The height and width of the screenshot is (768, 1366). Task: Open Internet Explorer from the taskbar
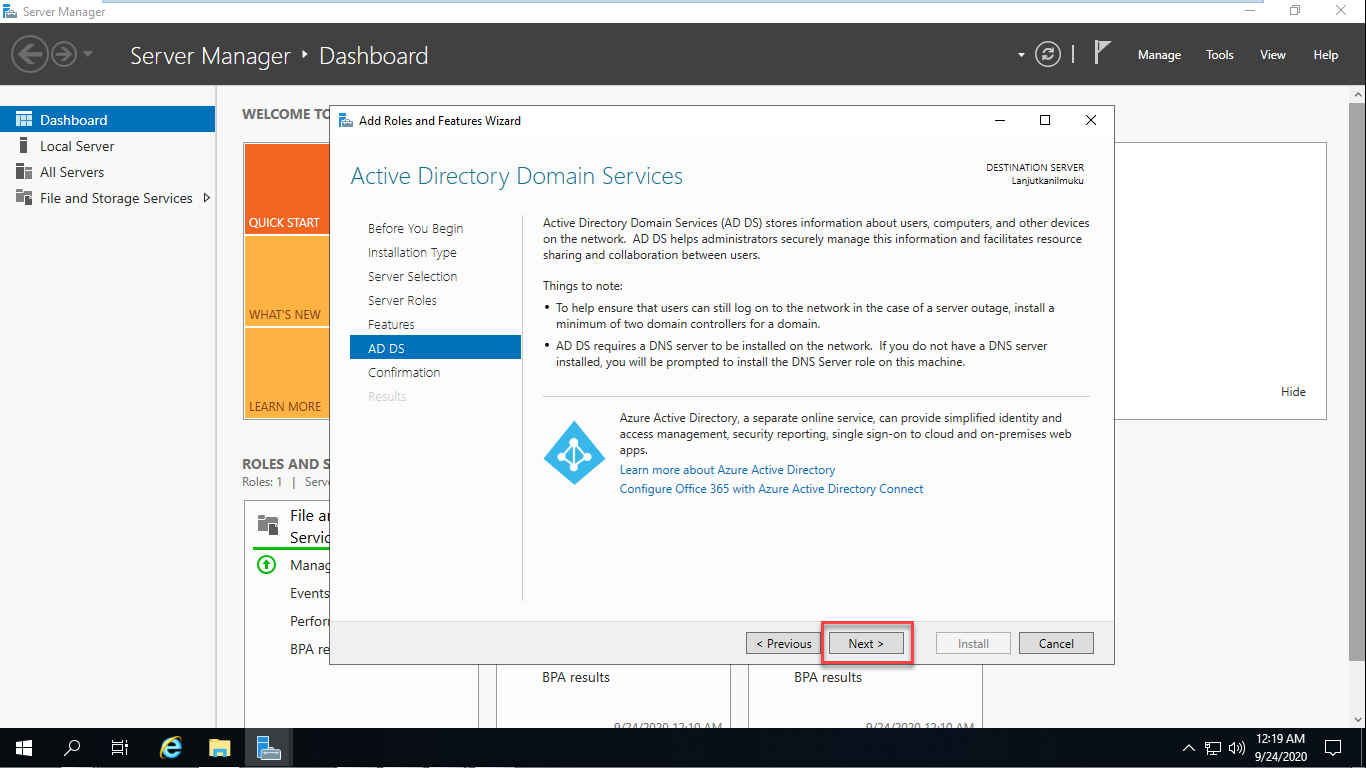click(170, 747)
